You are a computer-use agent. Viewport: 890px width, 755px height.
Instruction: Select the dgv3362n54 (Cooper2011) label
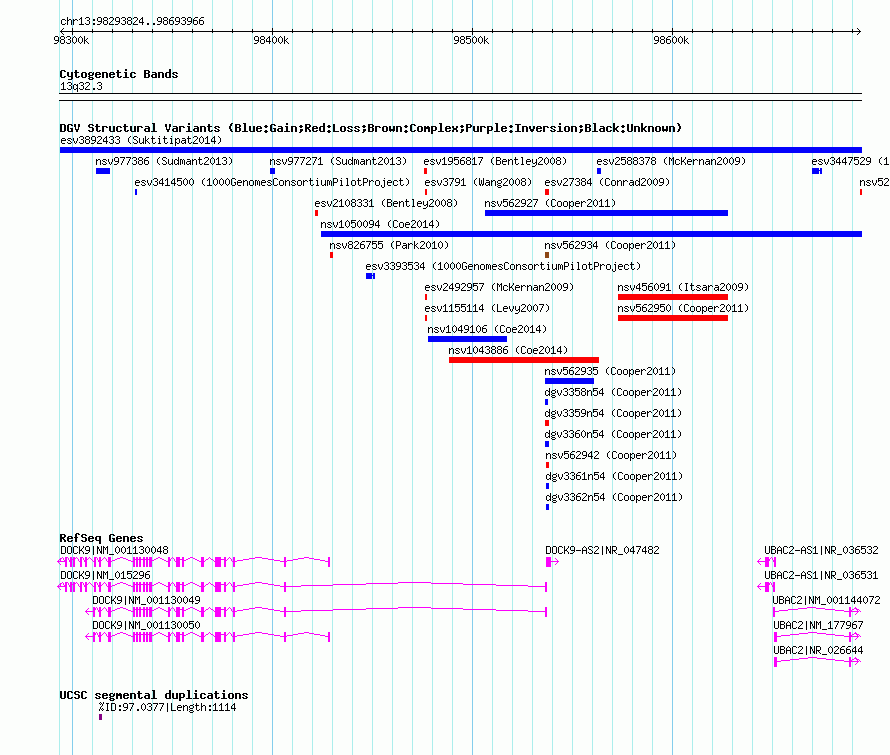pyautogui.click(x=614, y=497)
